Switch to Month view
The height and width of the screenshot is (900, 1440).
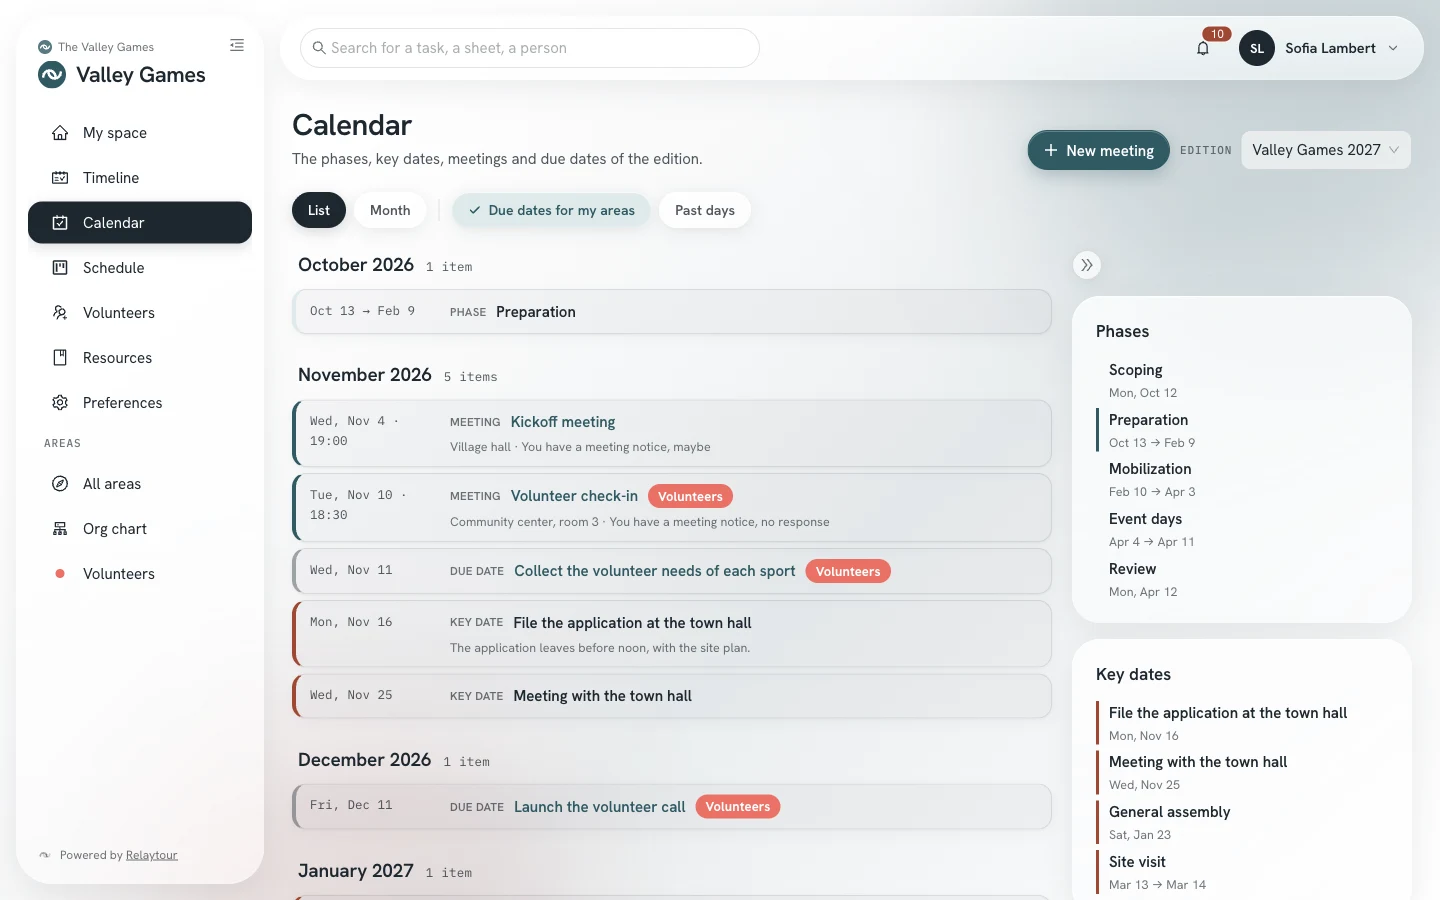[x=390, y=210]
